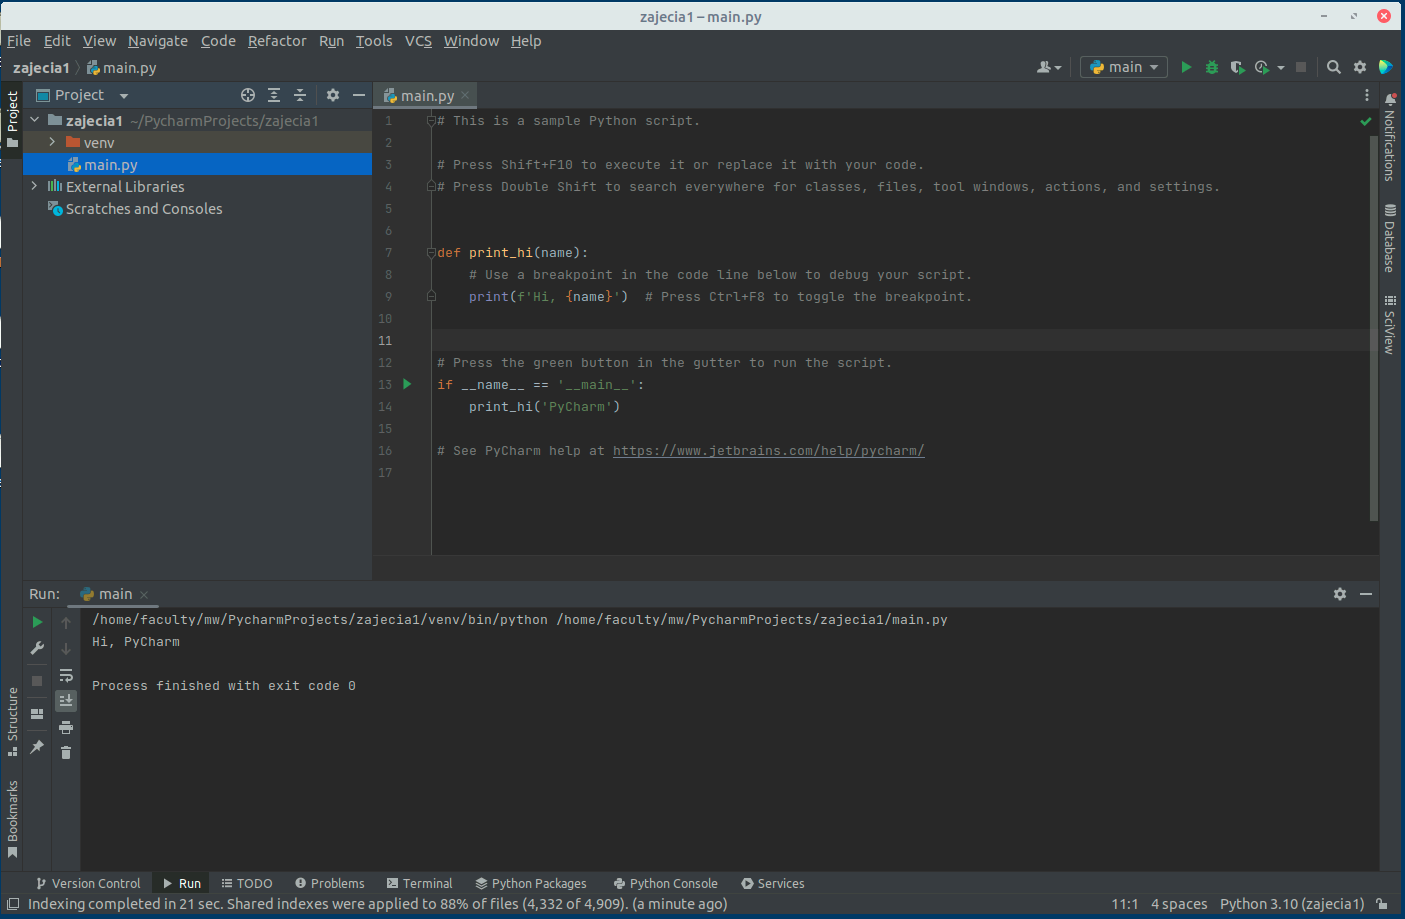Open run configuration wrench icon
Image resolution: width=1405 pixels, height=919 pixels.
pos(37,648)
